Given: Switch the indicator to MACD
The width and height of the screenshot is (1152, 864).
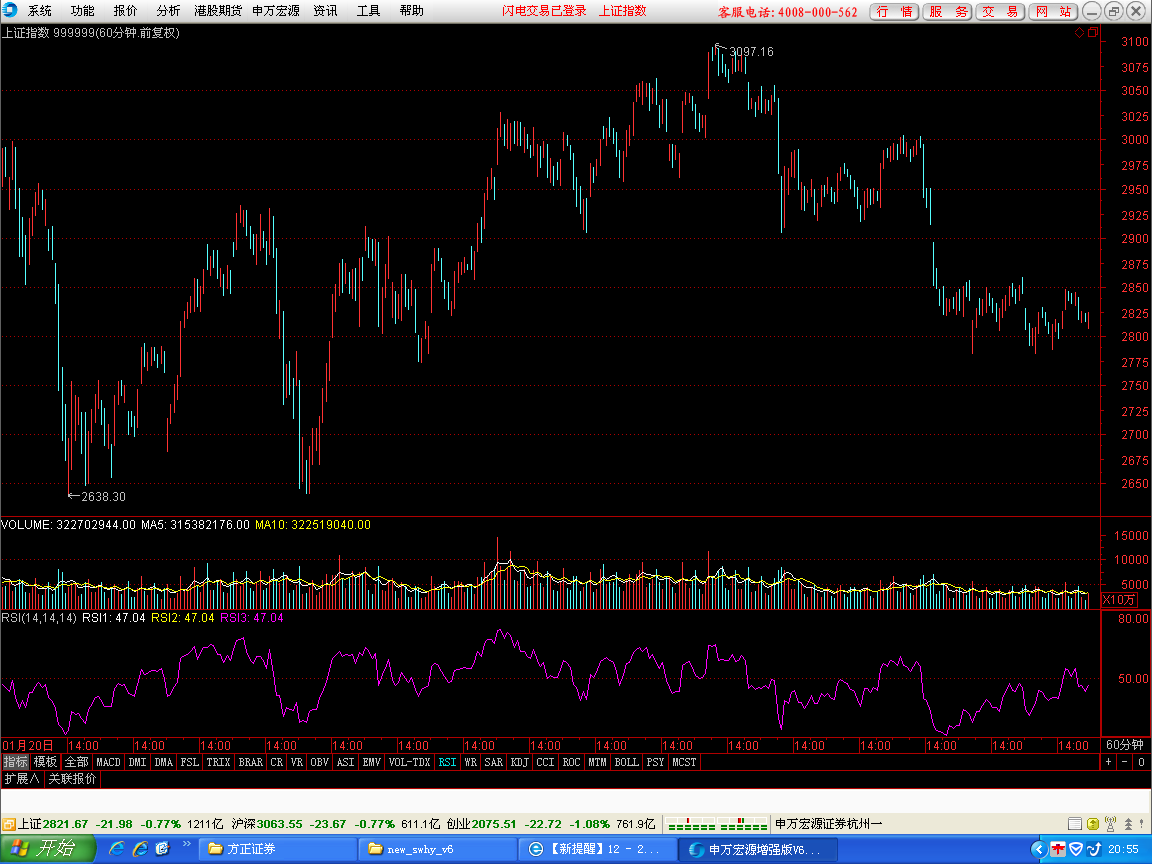Looking at the screenshot, I should (109, 762).
